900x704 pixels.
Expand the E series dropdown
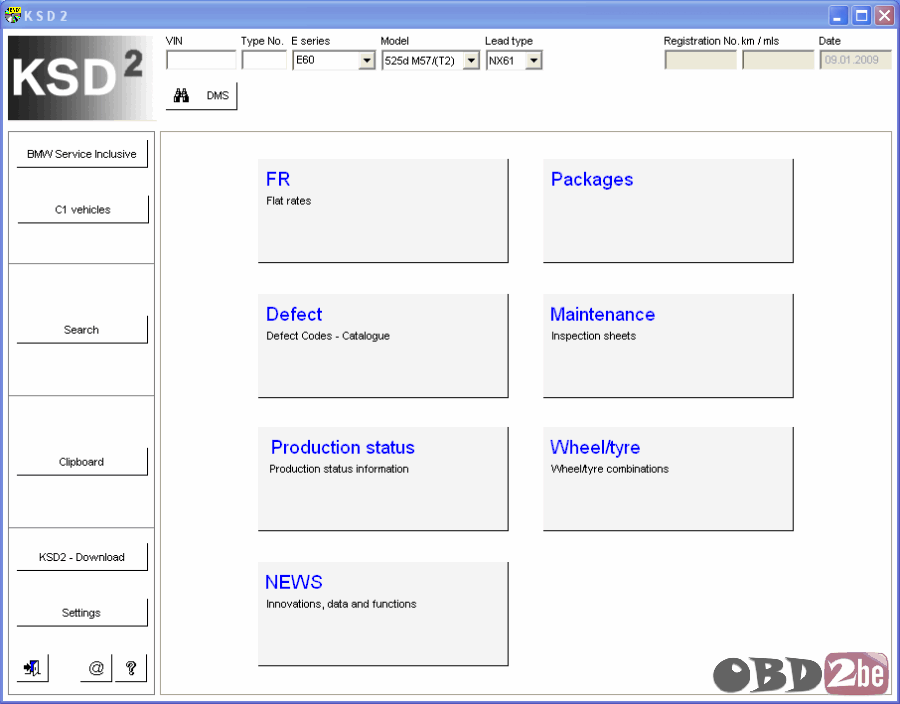click(367, 60)
